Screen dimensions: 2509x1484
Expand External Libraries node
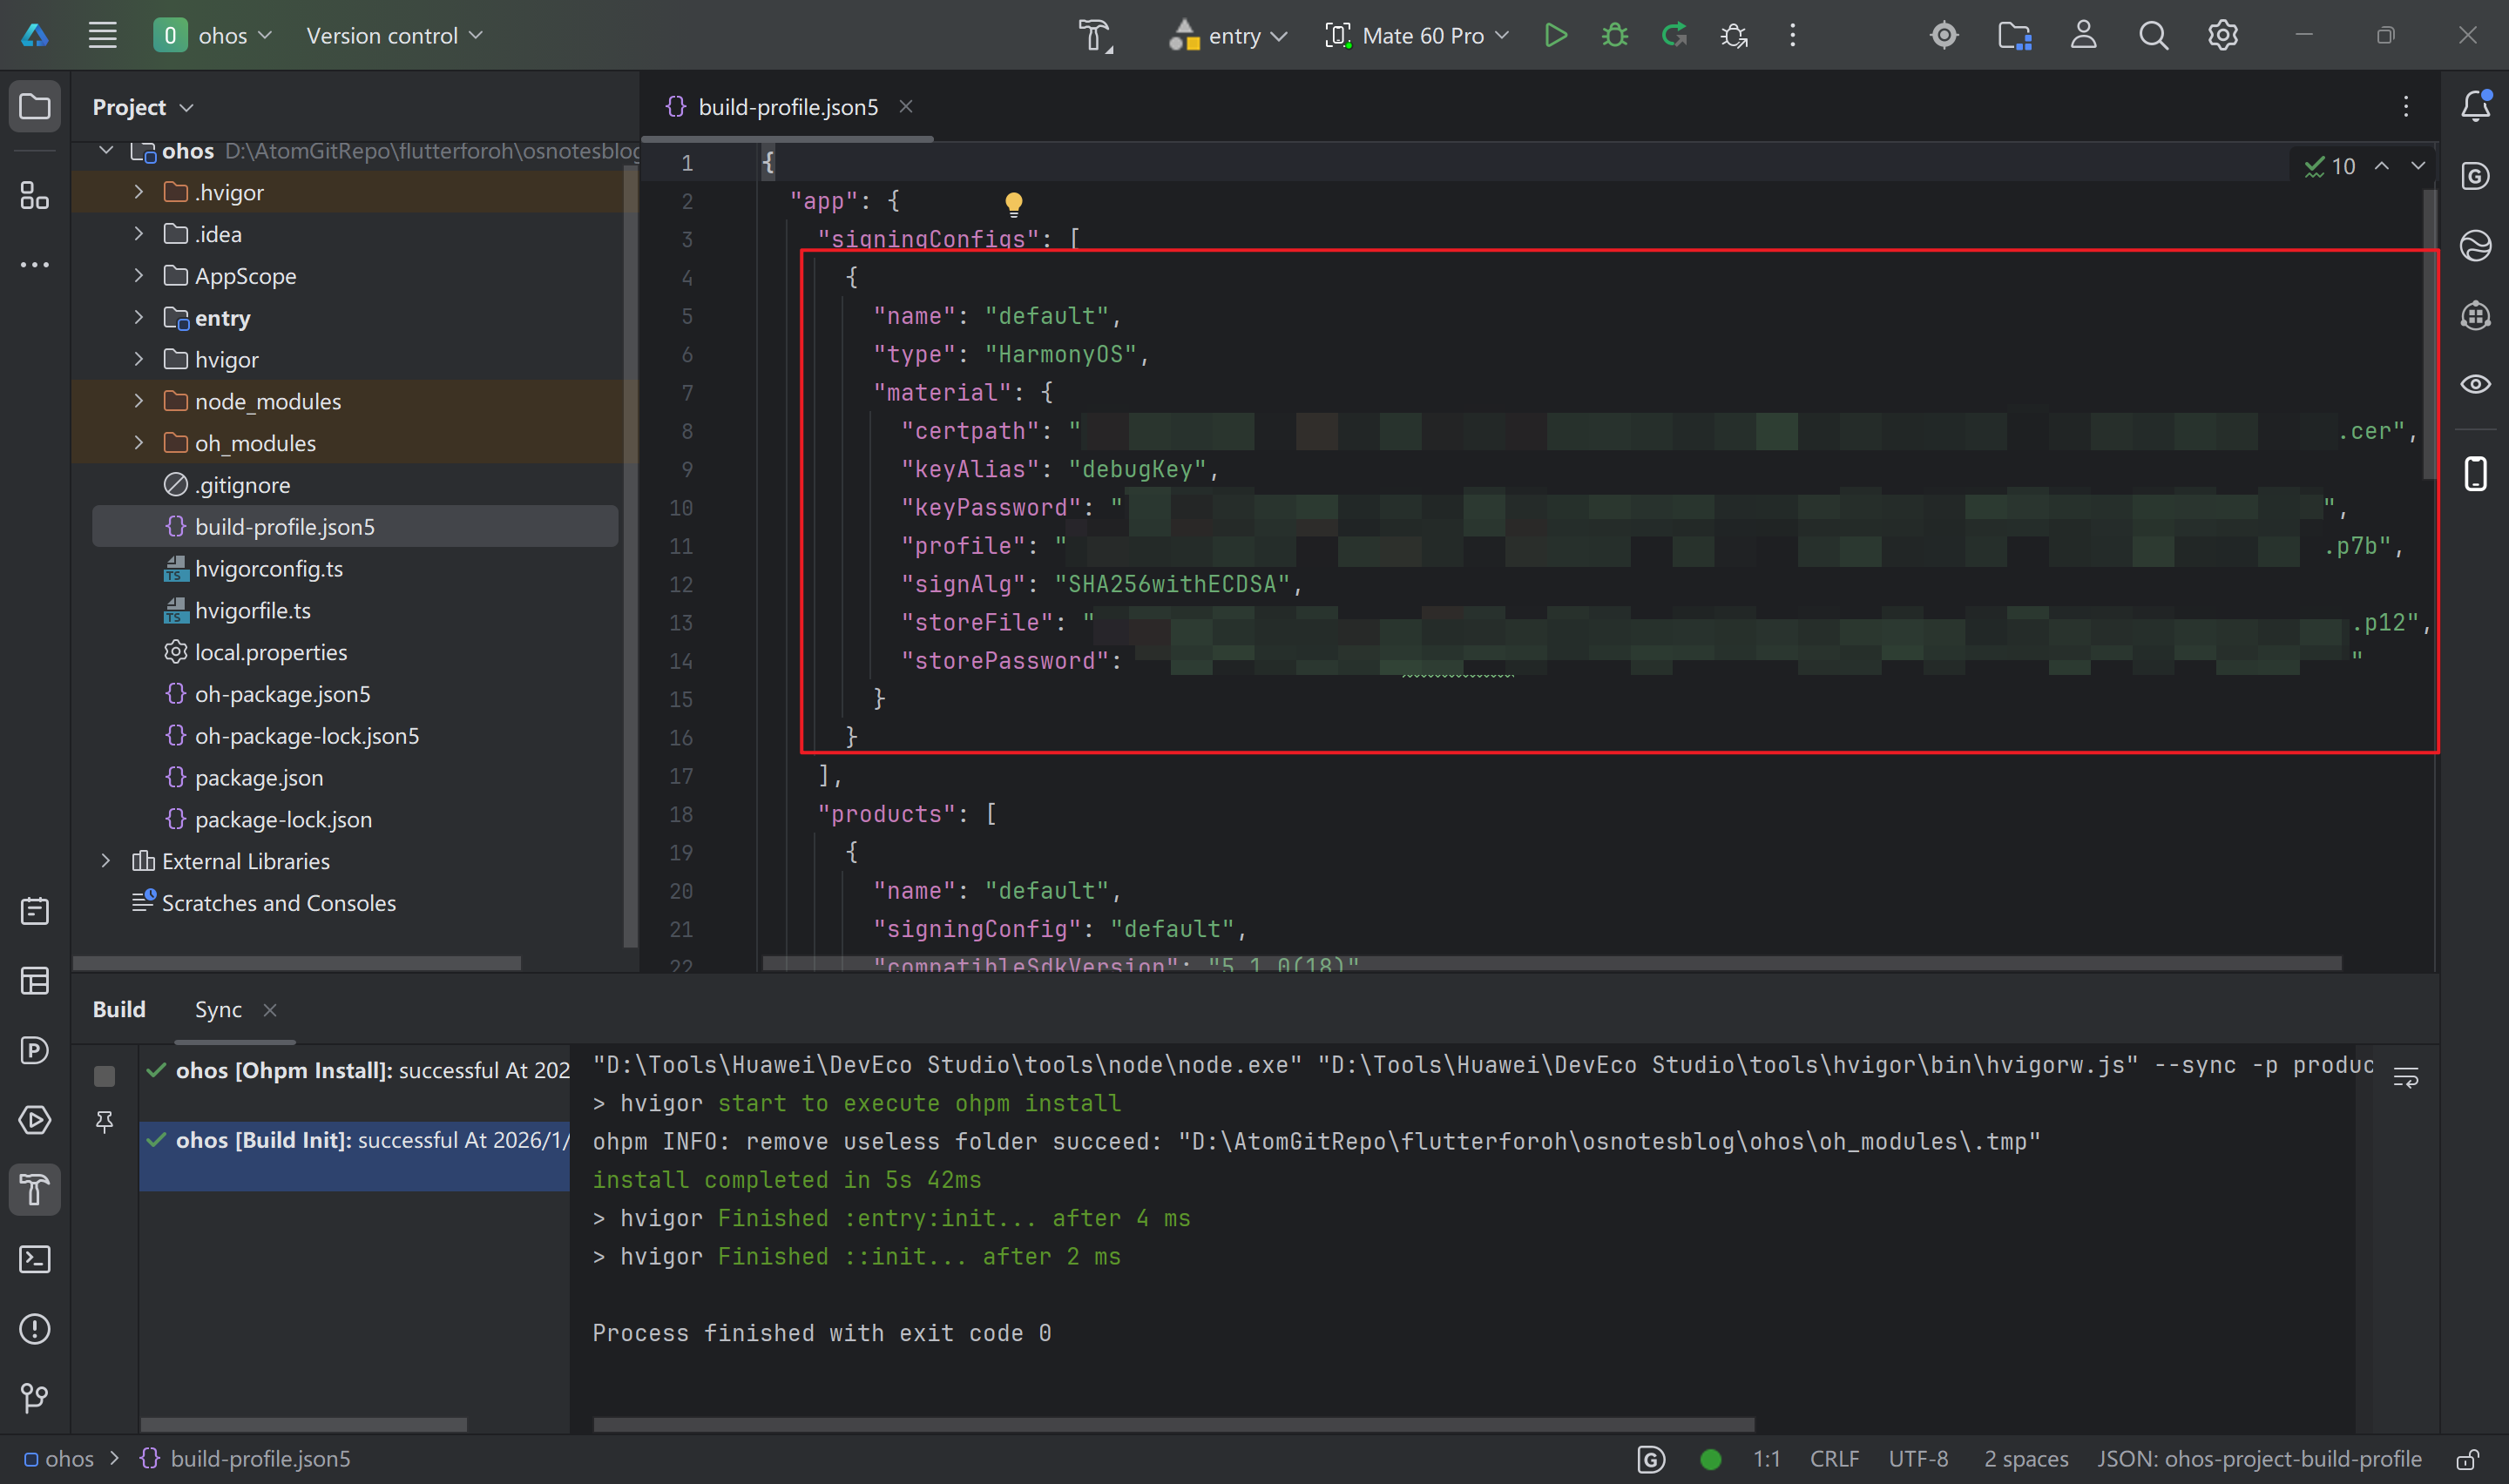coord(106,861)
